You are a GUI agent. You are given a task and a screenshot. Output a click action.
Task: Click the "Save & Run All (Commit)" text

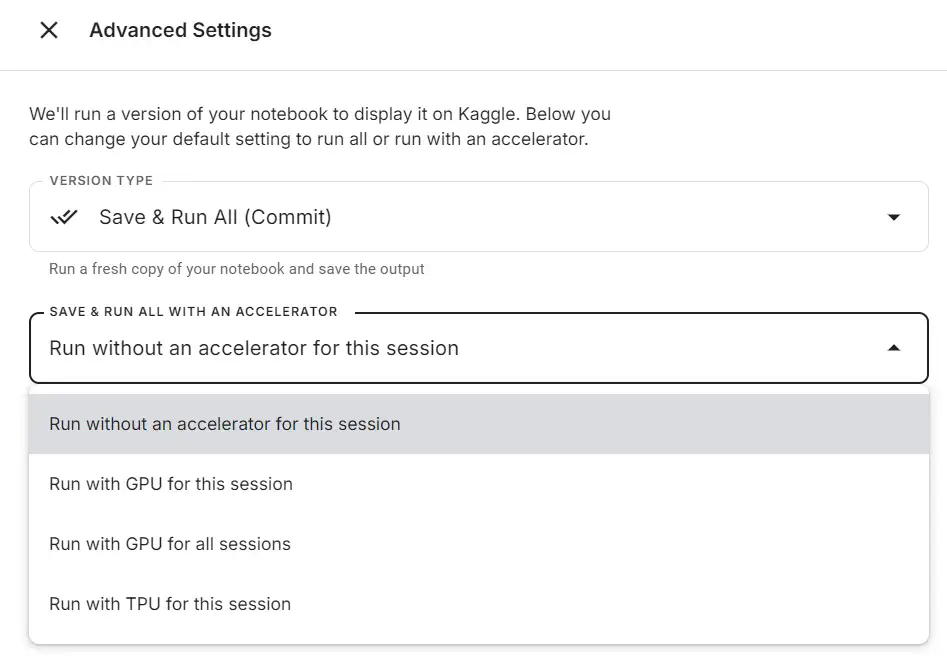215,217
